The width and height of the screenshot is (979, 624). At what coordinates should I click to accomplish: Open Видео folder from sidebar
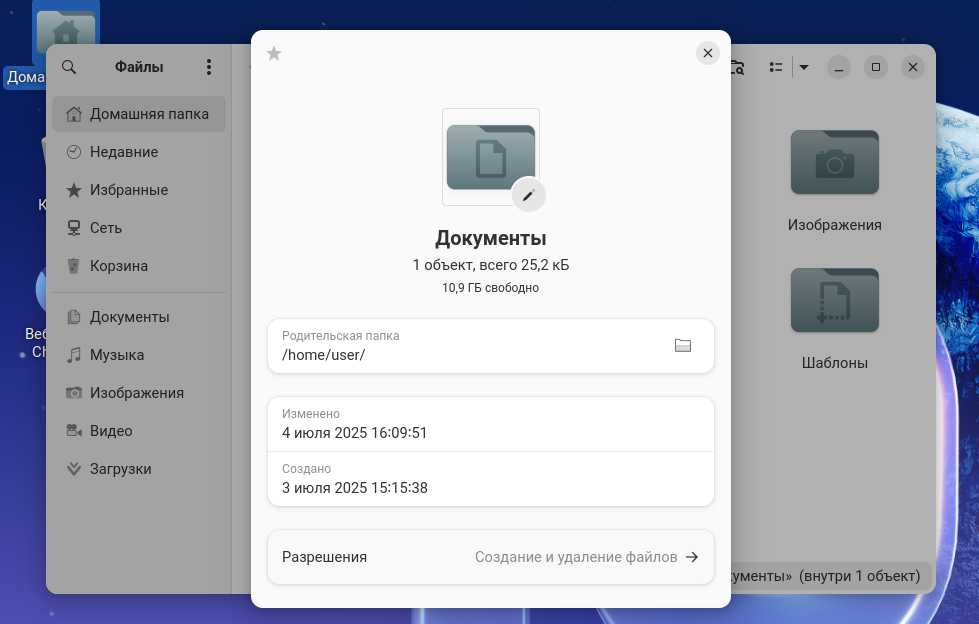(111, 431)
